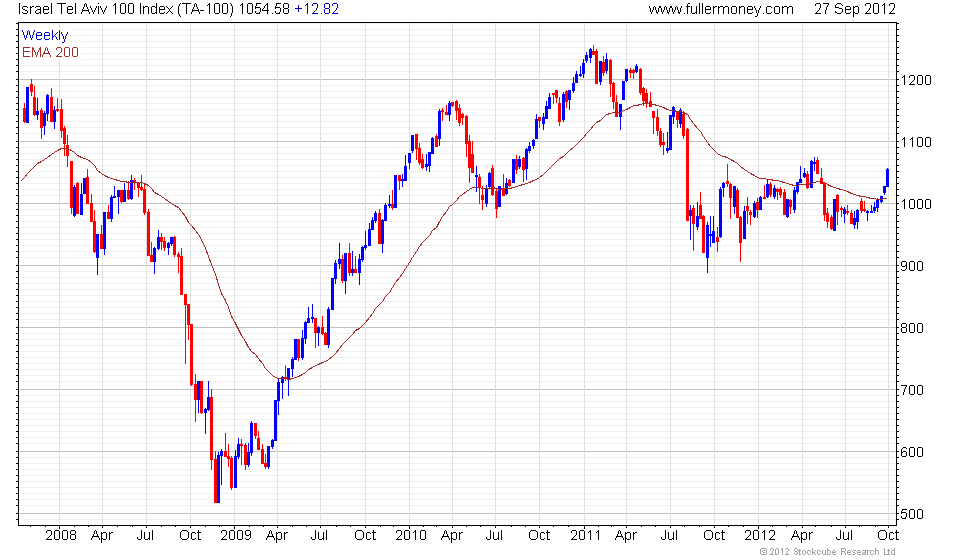Click the chart title 'Israel Tel Aviv 100 Index (TA-100)'
Screen dimensions: 980x560
(126, 9)
